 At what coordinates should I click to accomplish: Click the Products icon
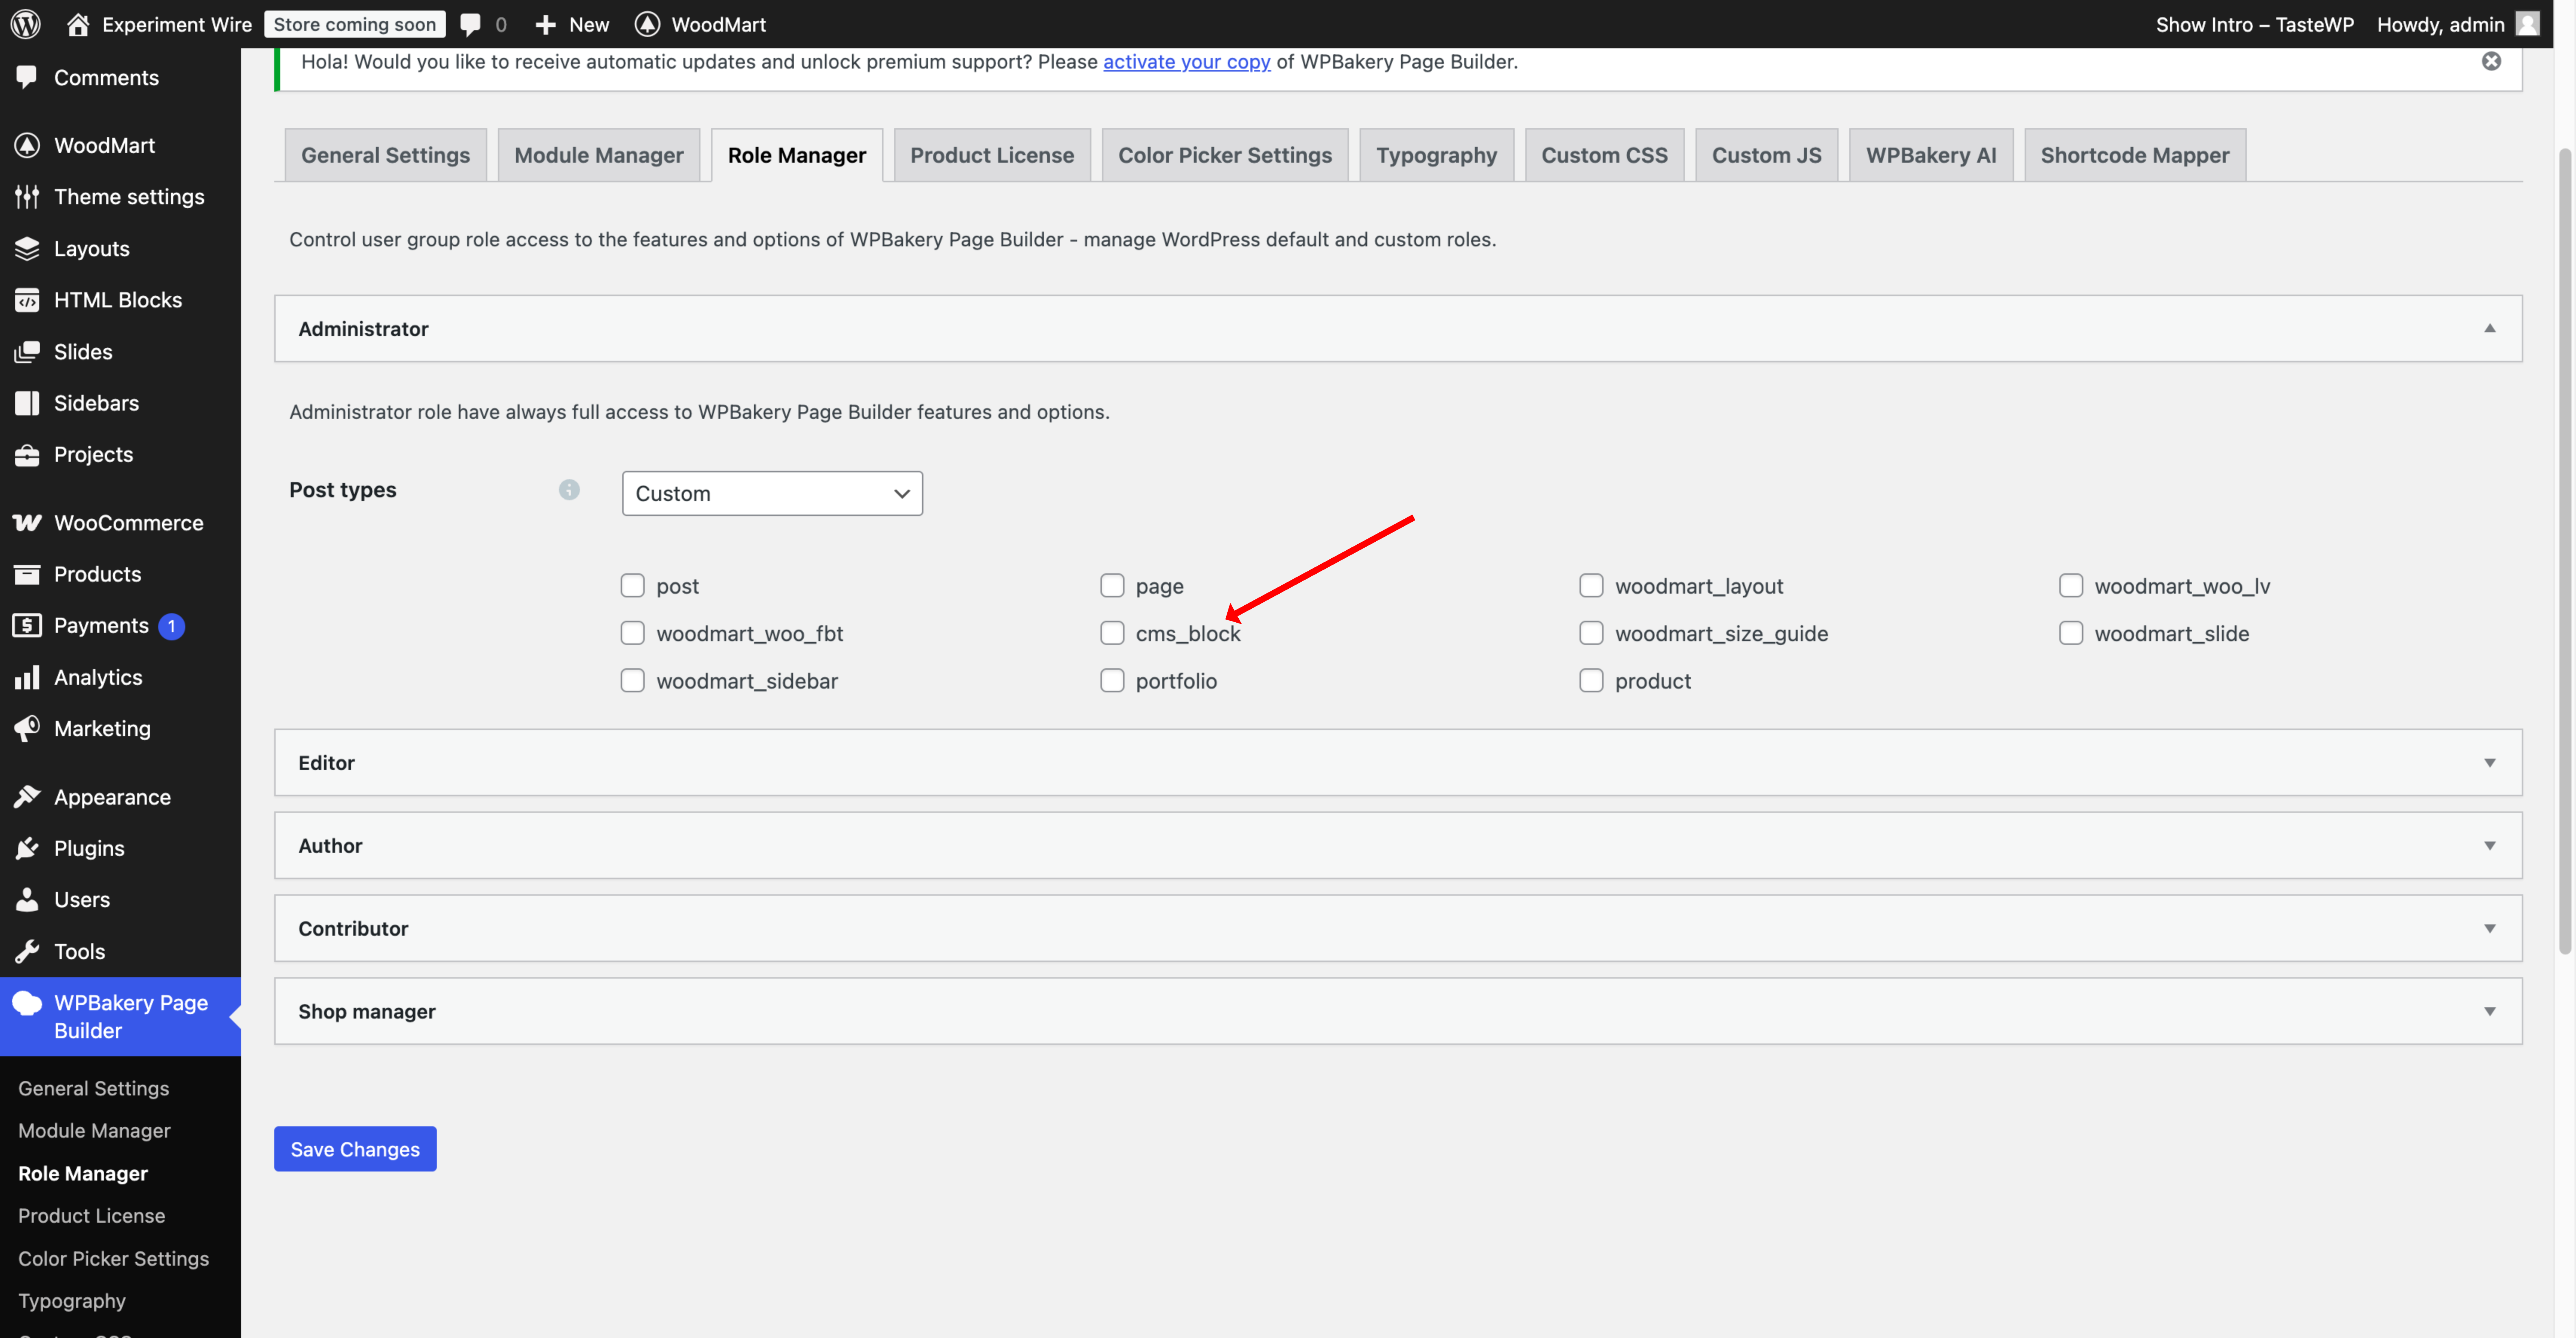click(x=27, y=574)
